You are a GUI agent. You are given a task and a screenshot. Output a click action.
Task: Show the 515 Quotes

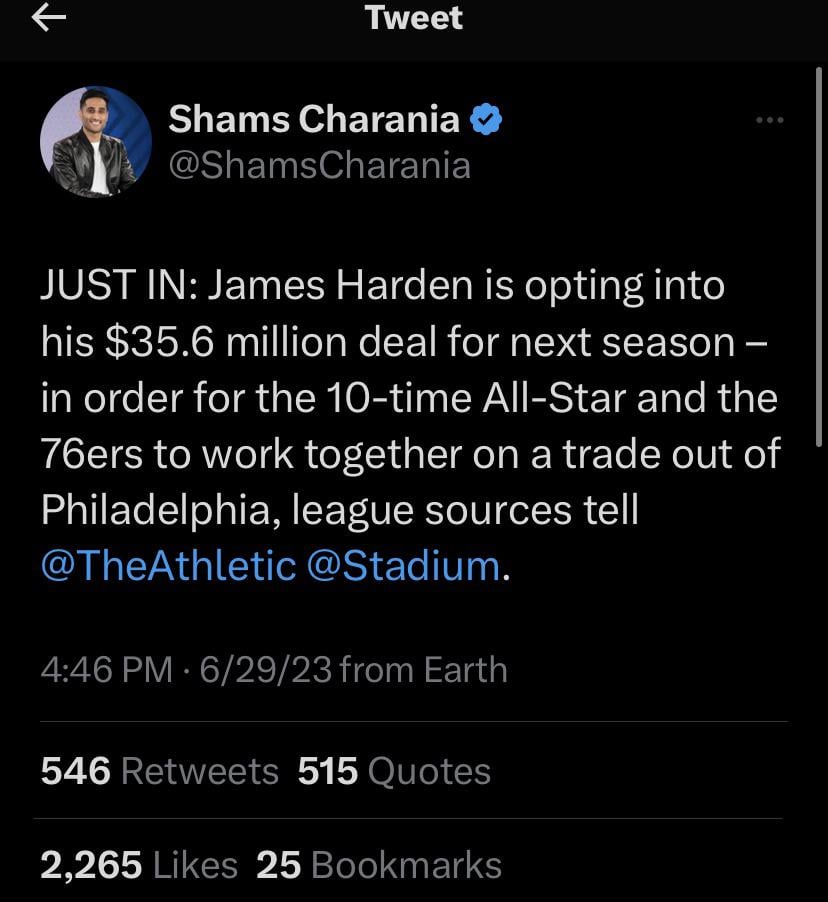(x=394, y=771)
